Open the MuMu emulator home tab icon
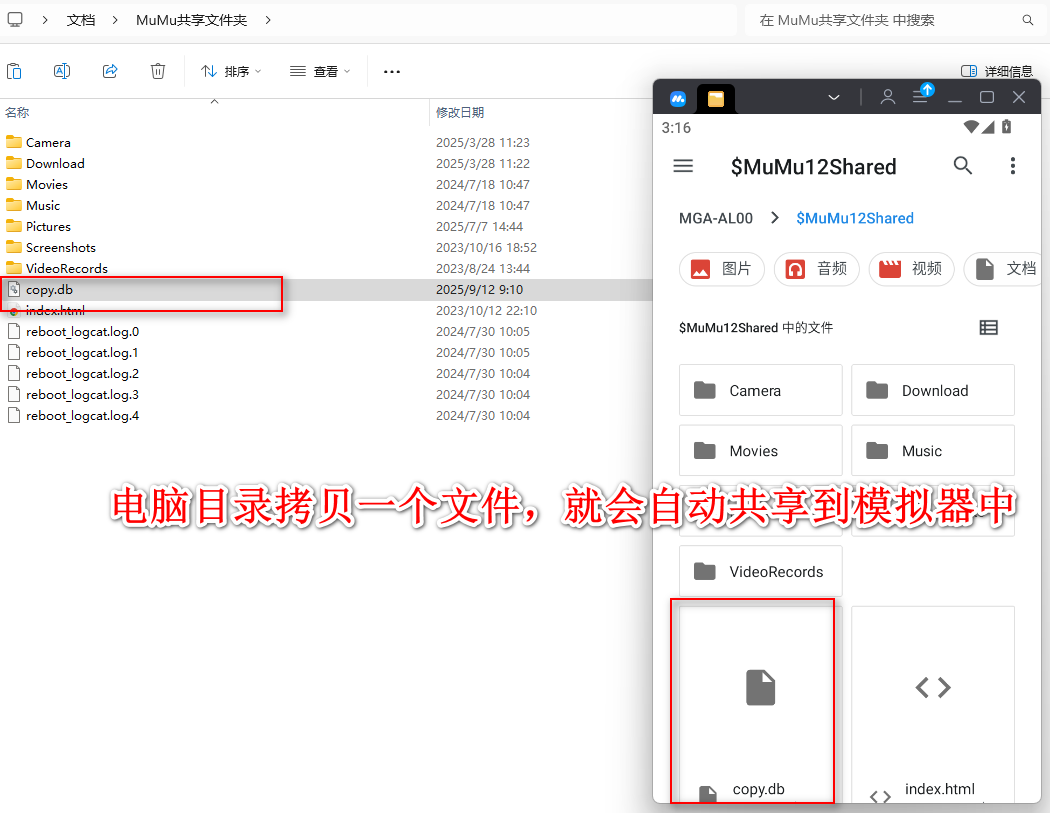 [x=678, y=98]
